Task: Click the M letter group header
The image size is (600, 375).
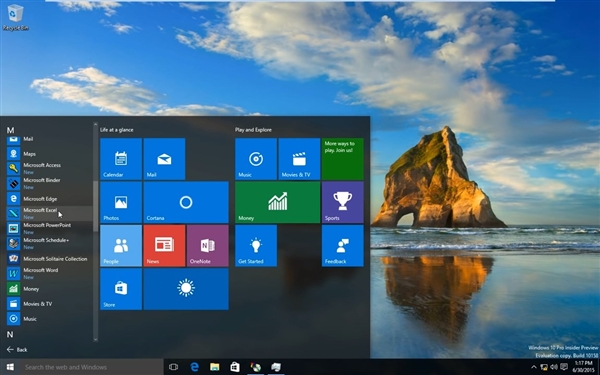Action: click(10, 130)
